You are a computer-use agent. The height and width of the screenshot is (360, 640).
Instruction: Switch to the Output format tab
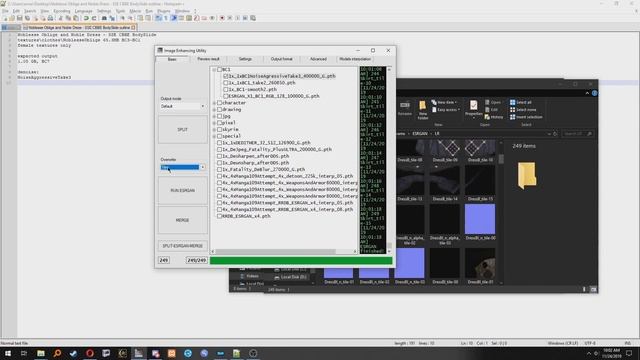pyautogui.click(x=282, y=59)
